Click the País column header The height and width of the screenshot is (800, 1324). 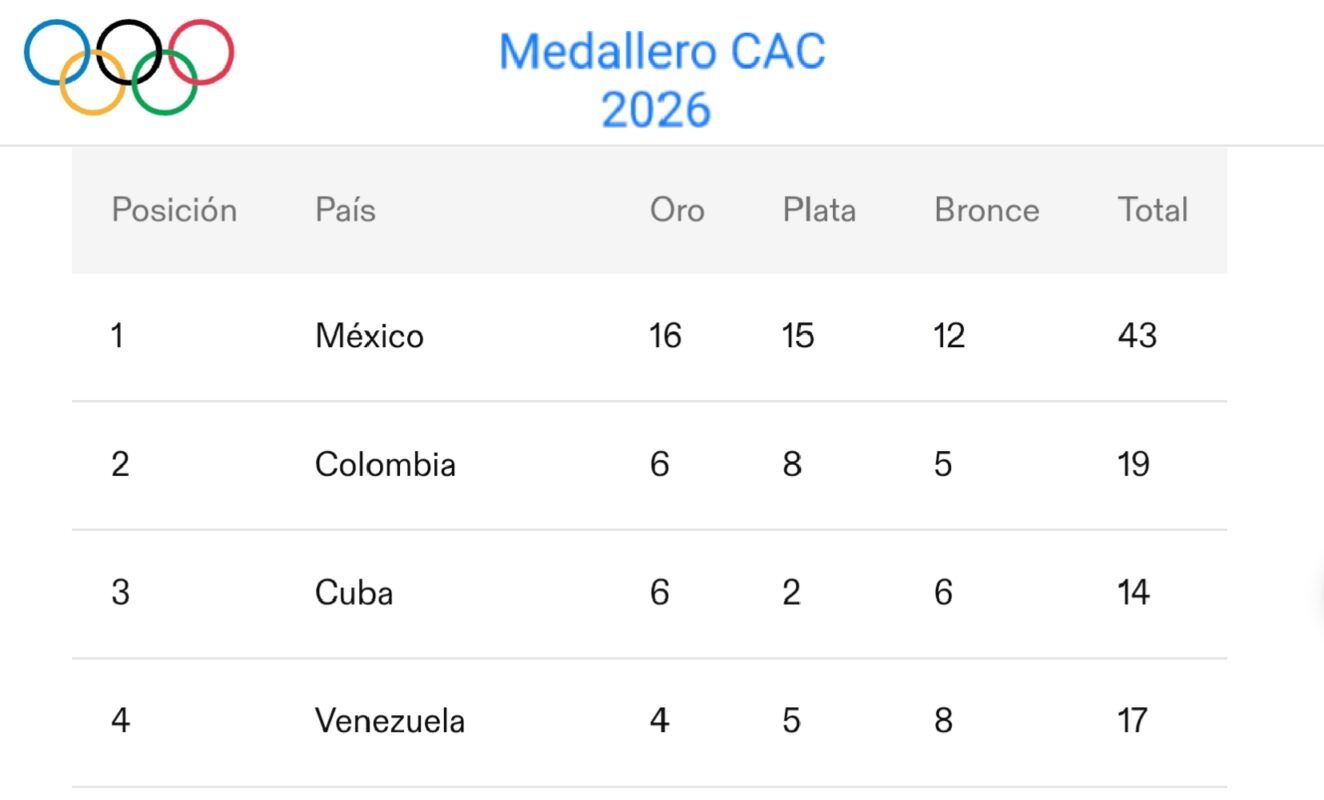(x=346, y=210)
